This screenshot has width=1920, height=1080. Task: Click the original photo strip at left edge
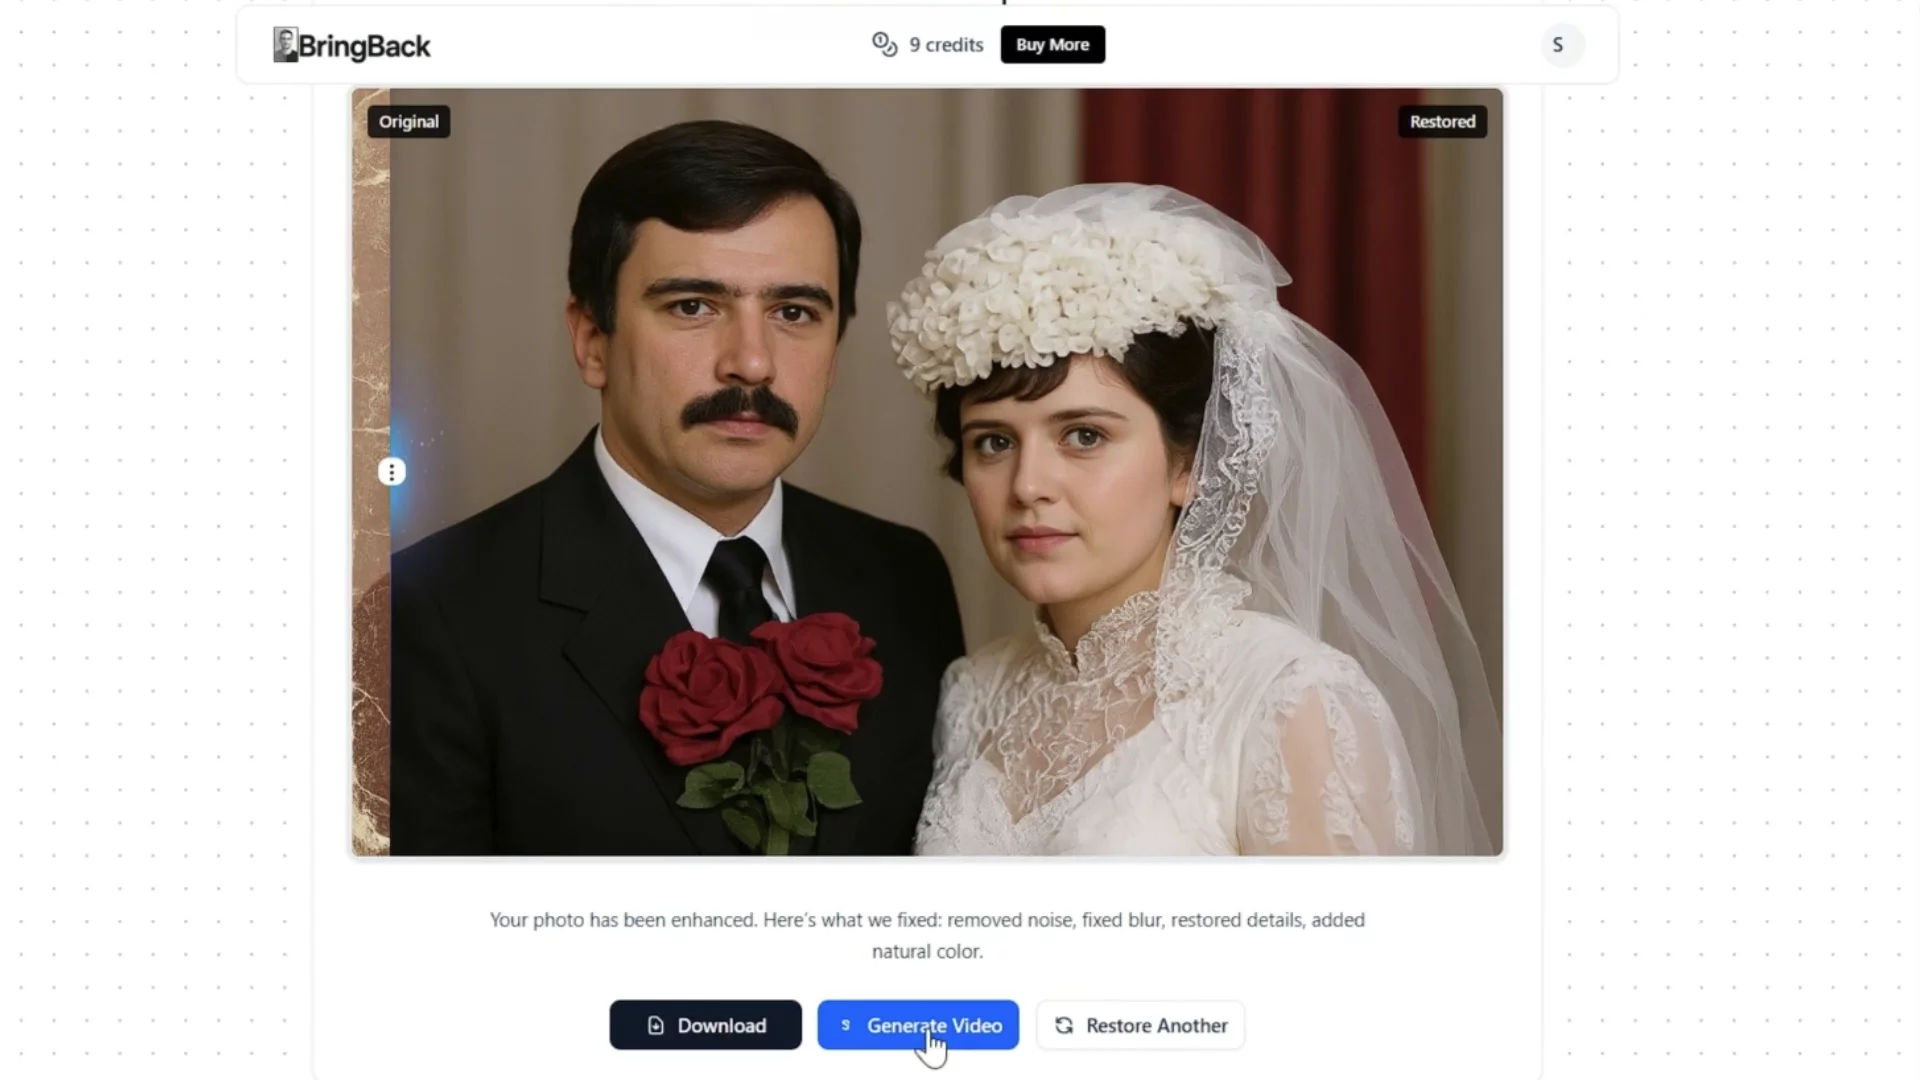click(x=370, y=472)
